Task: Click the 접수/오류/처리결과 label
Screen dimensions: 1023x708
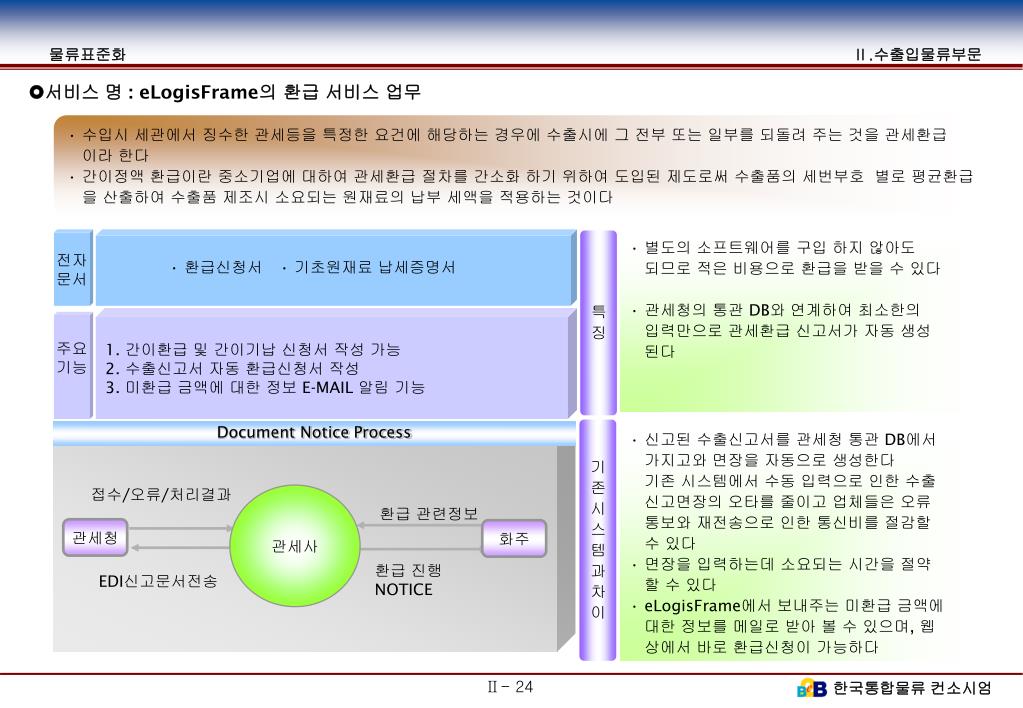Action: coord(161,495)
